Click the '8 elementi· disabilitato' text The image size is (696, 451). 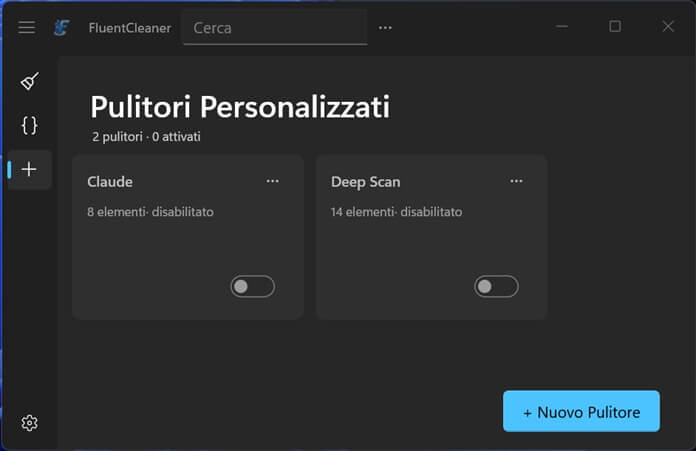[150, 212]
